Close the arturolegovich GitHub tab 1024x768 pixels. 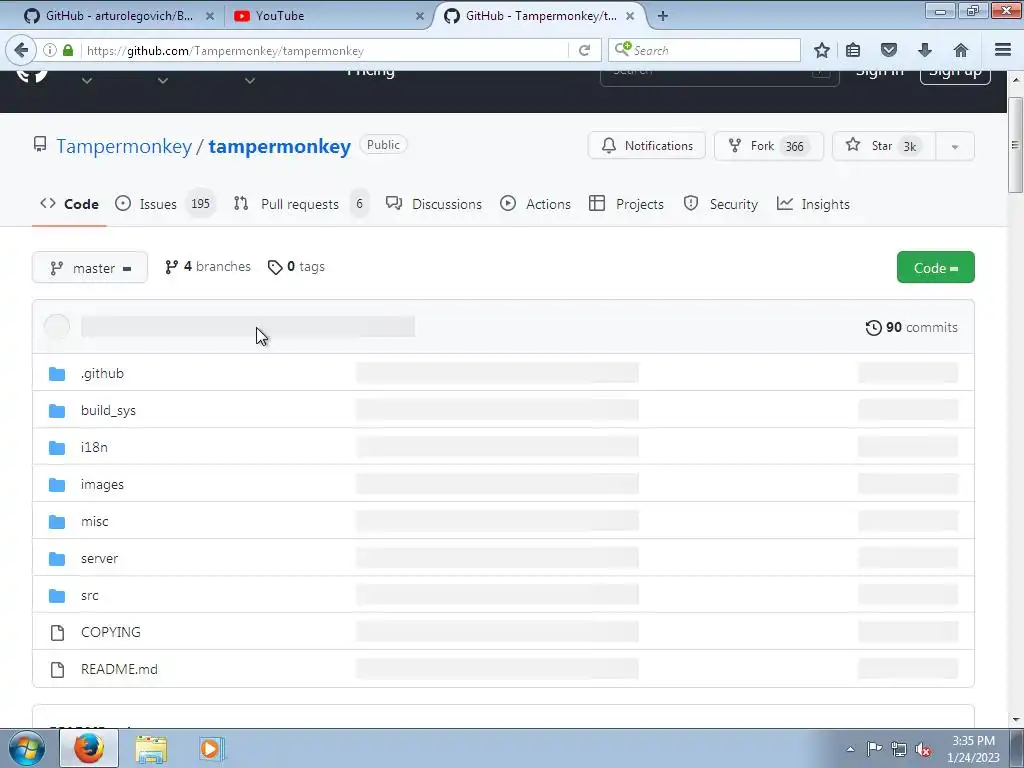210,16
